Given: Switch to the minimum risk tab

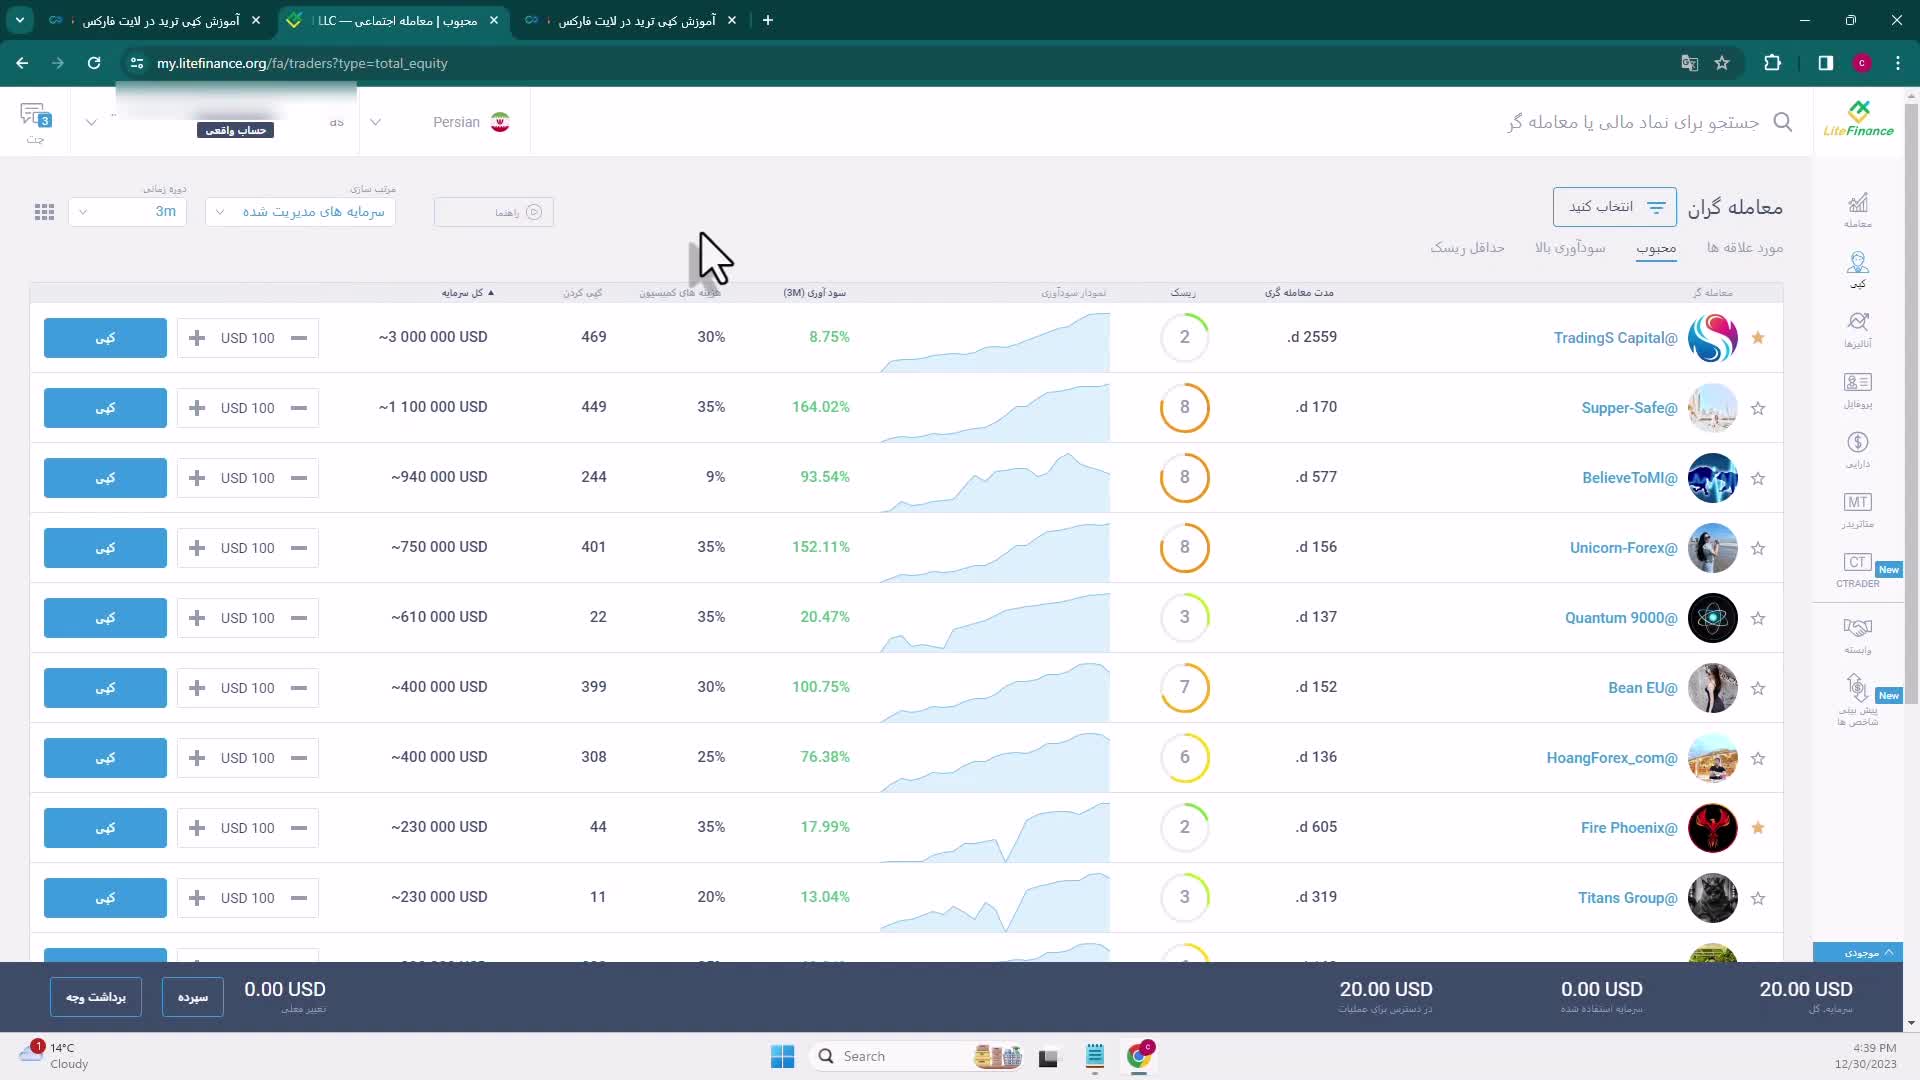Looking at the screenshot, I should coord(1467,248).
